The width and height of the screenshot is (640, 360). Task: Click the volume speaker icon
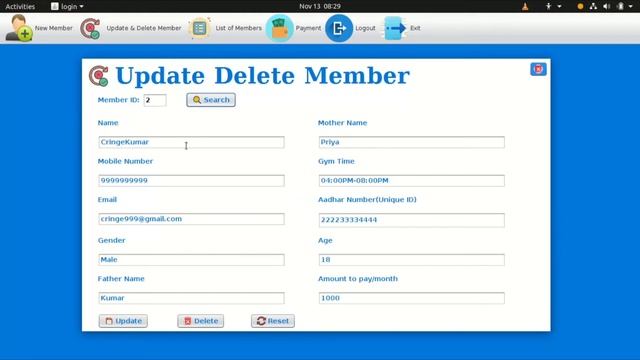tap(607, 6)
